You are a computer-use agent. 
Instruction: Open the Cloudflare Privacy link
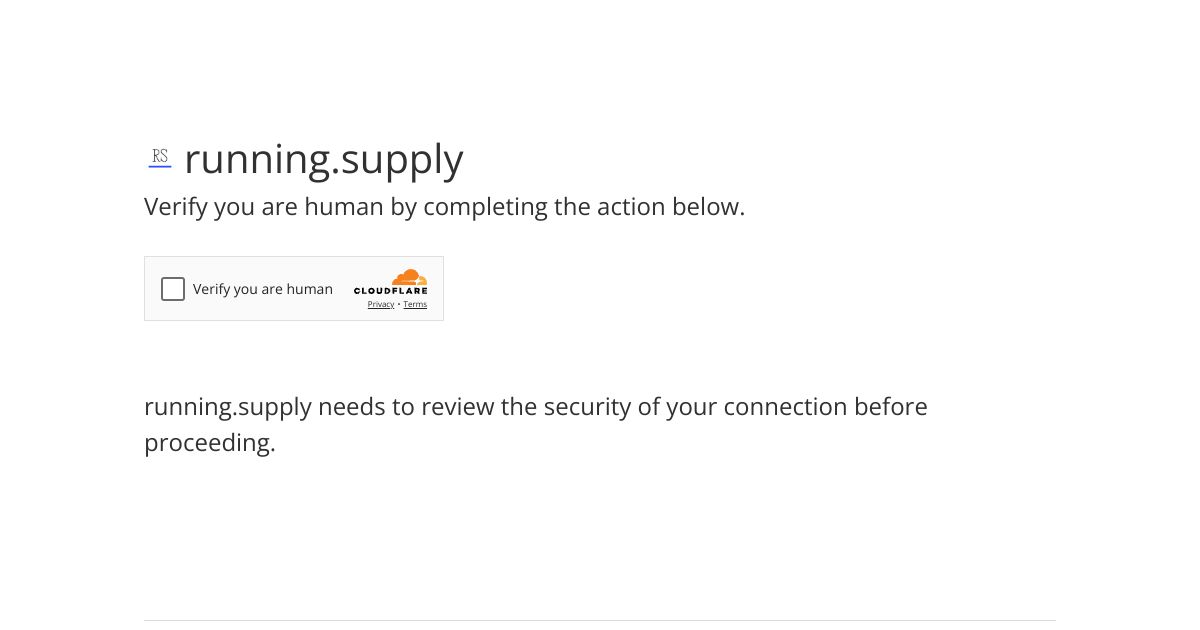click(x=381, y=304)
